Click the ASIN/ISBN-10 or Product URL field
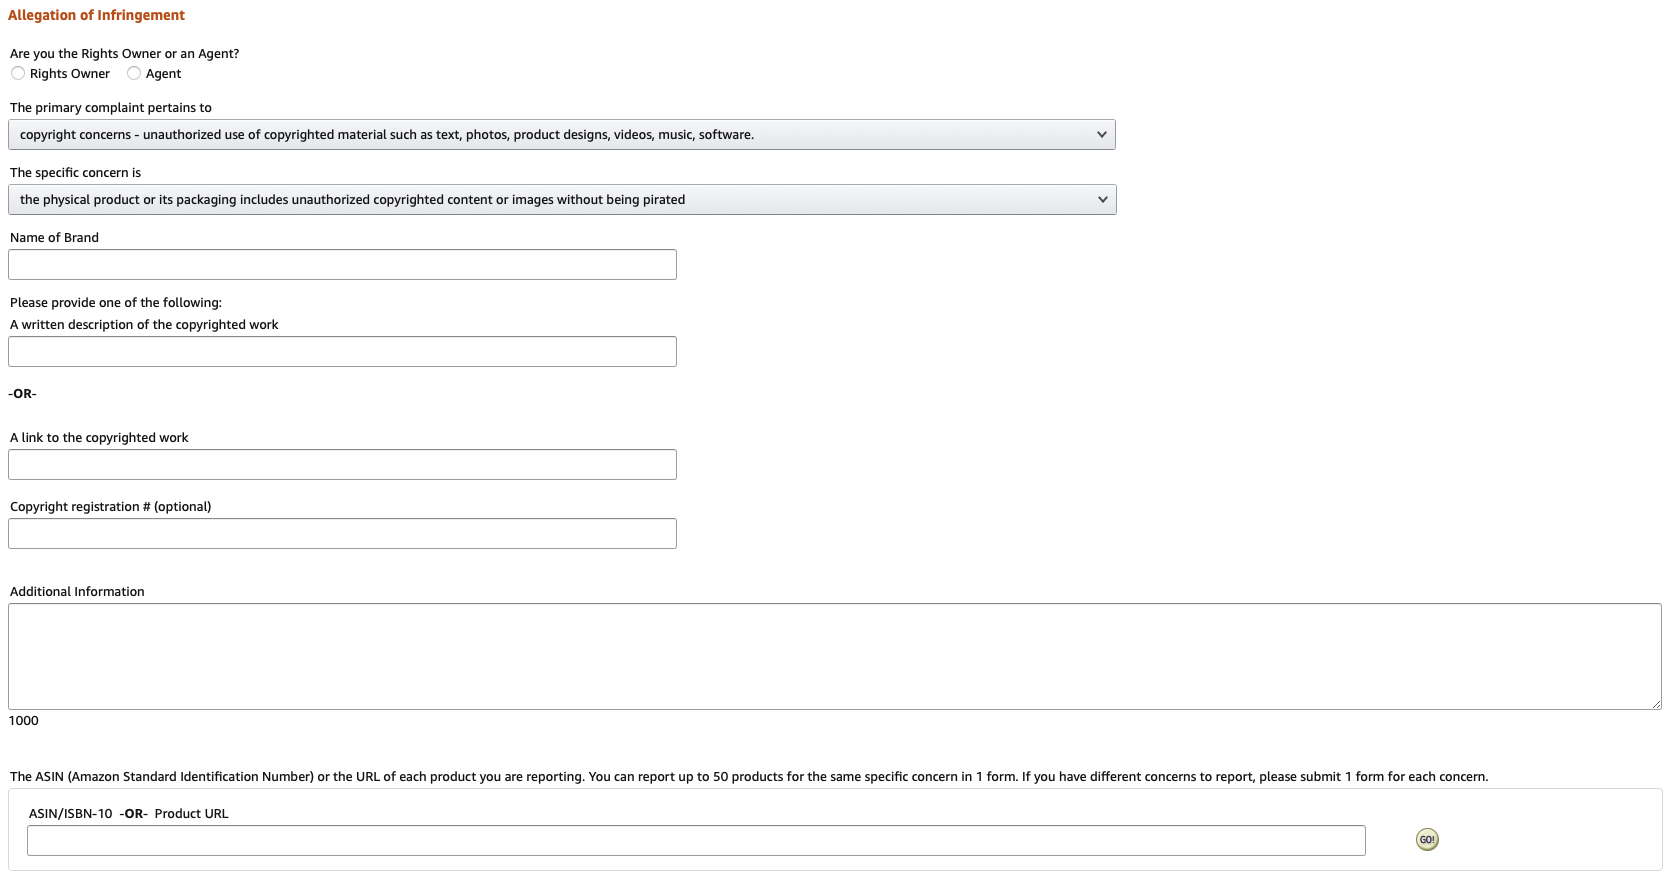 click(696, 841)
